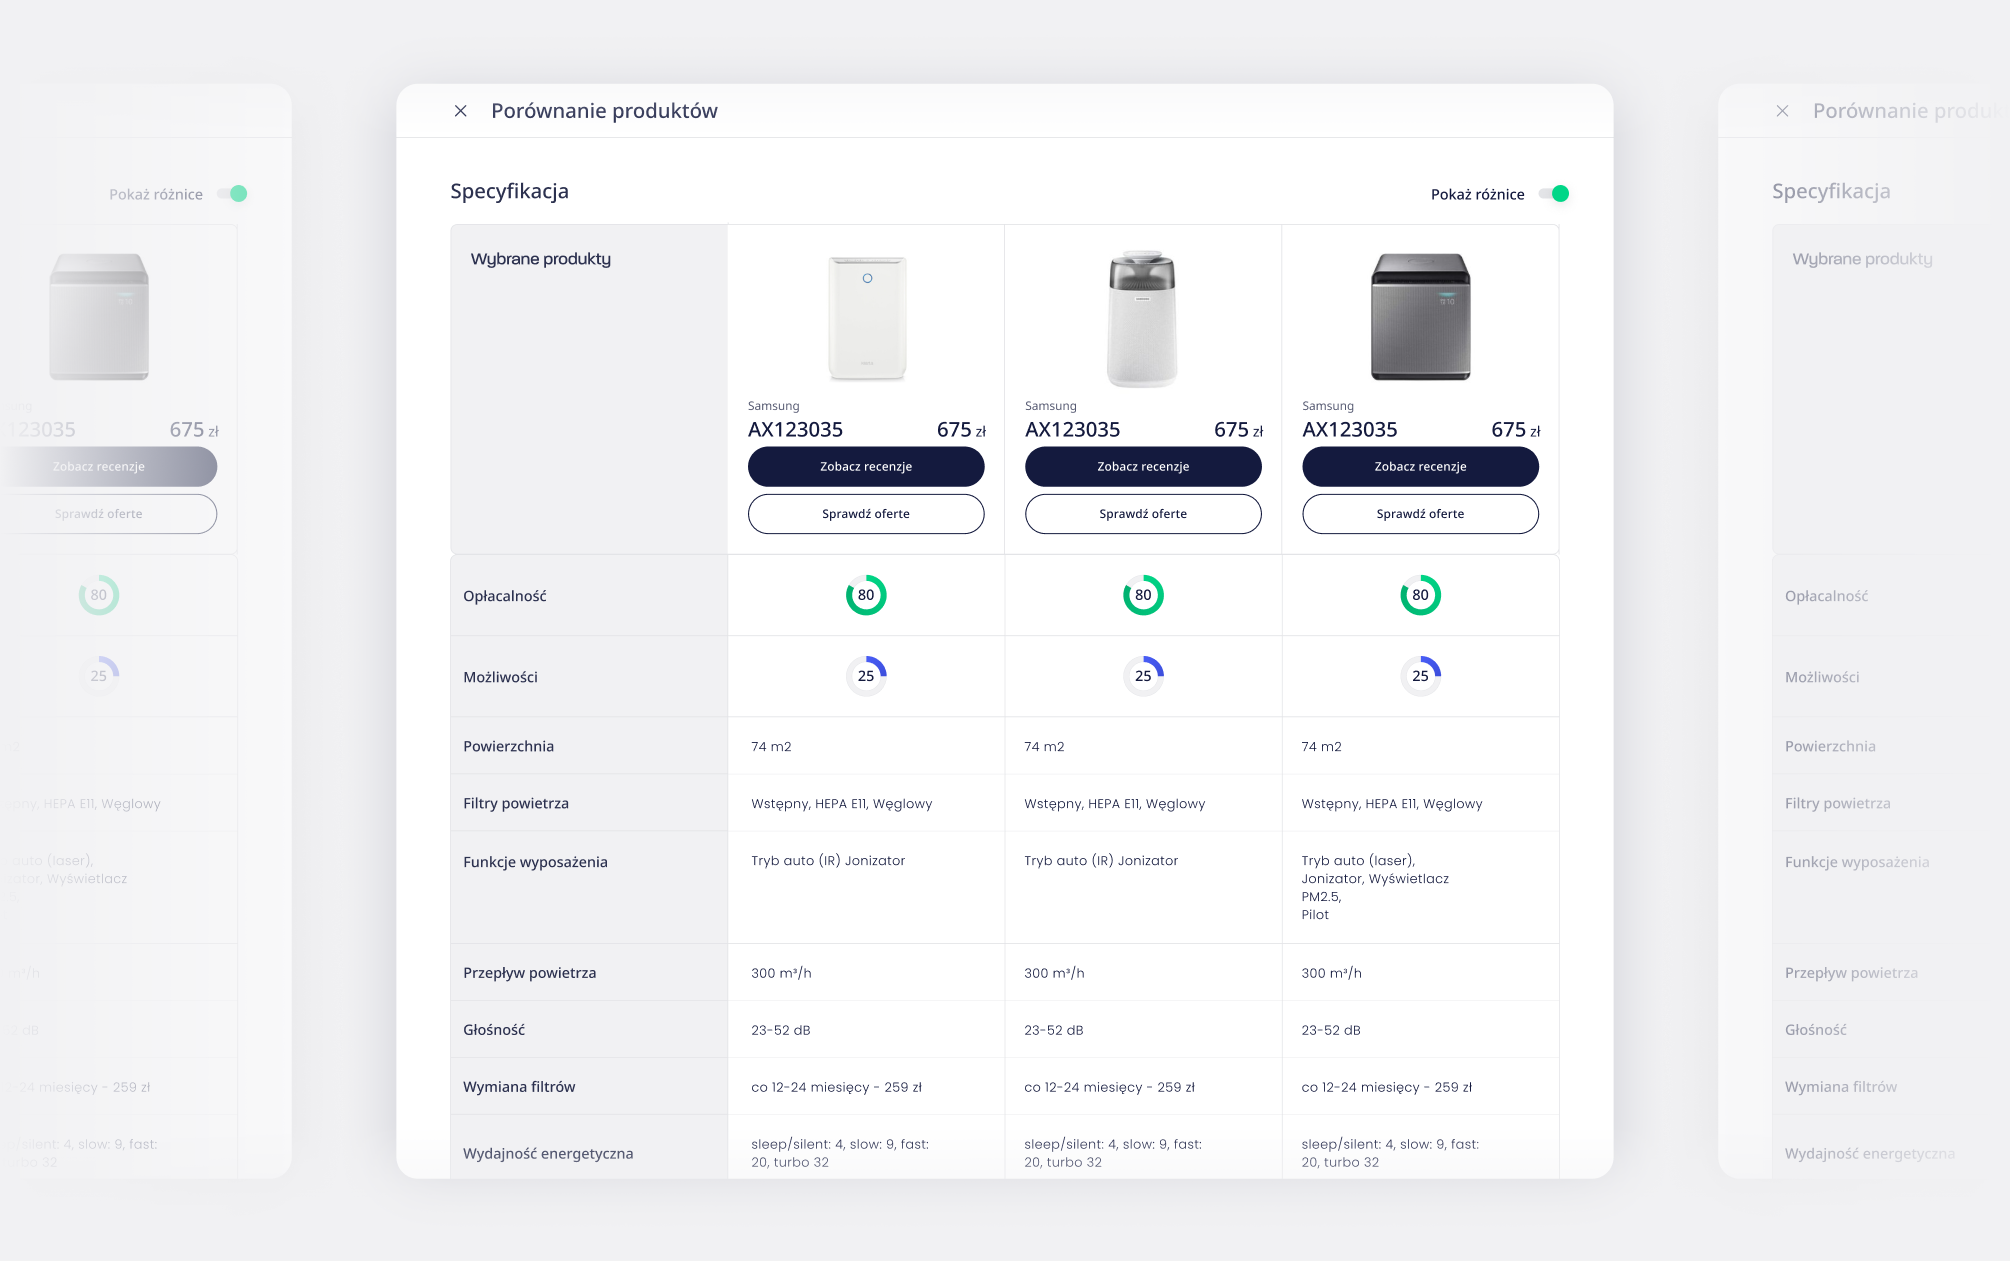The width and height of the screenshot is (2010, 1261).
Task: Select the Specyfikacja section heading
Action: pyautogui.click(x=509, y=191)
